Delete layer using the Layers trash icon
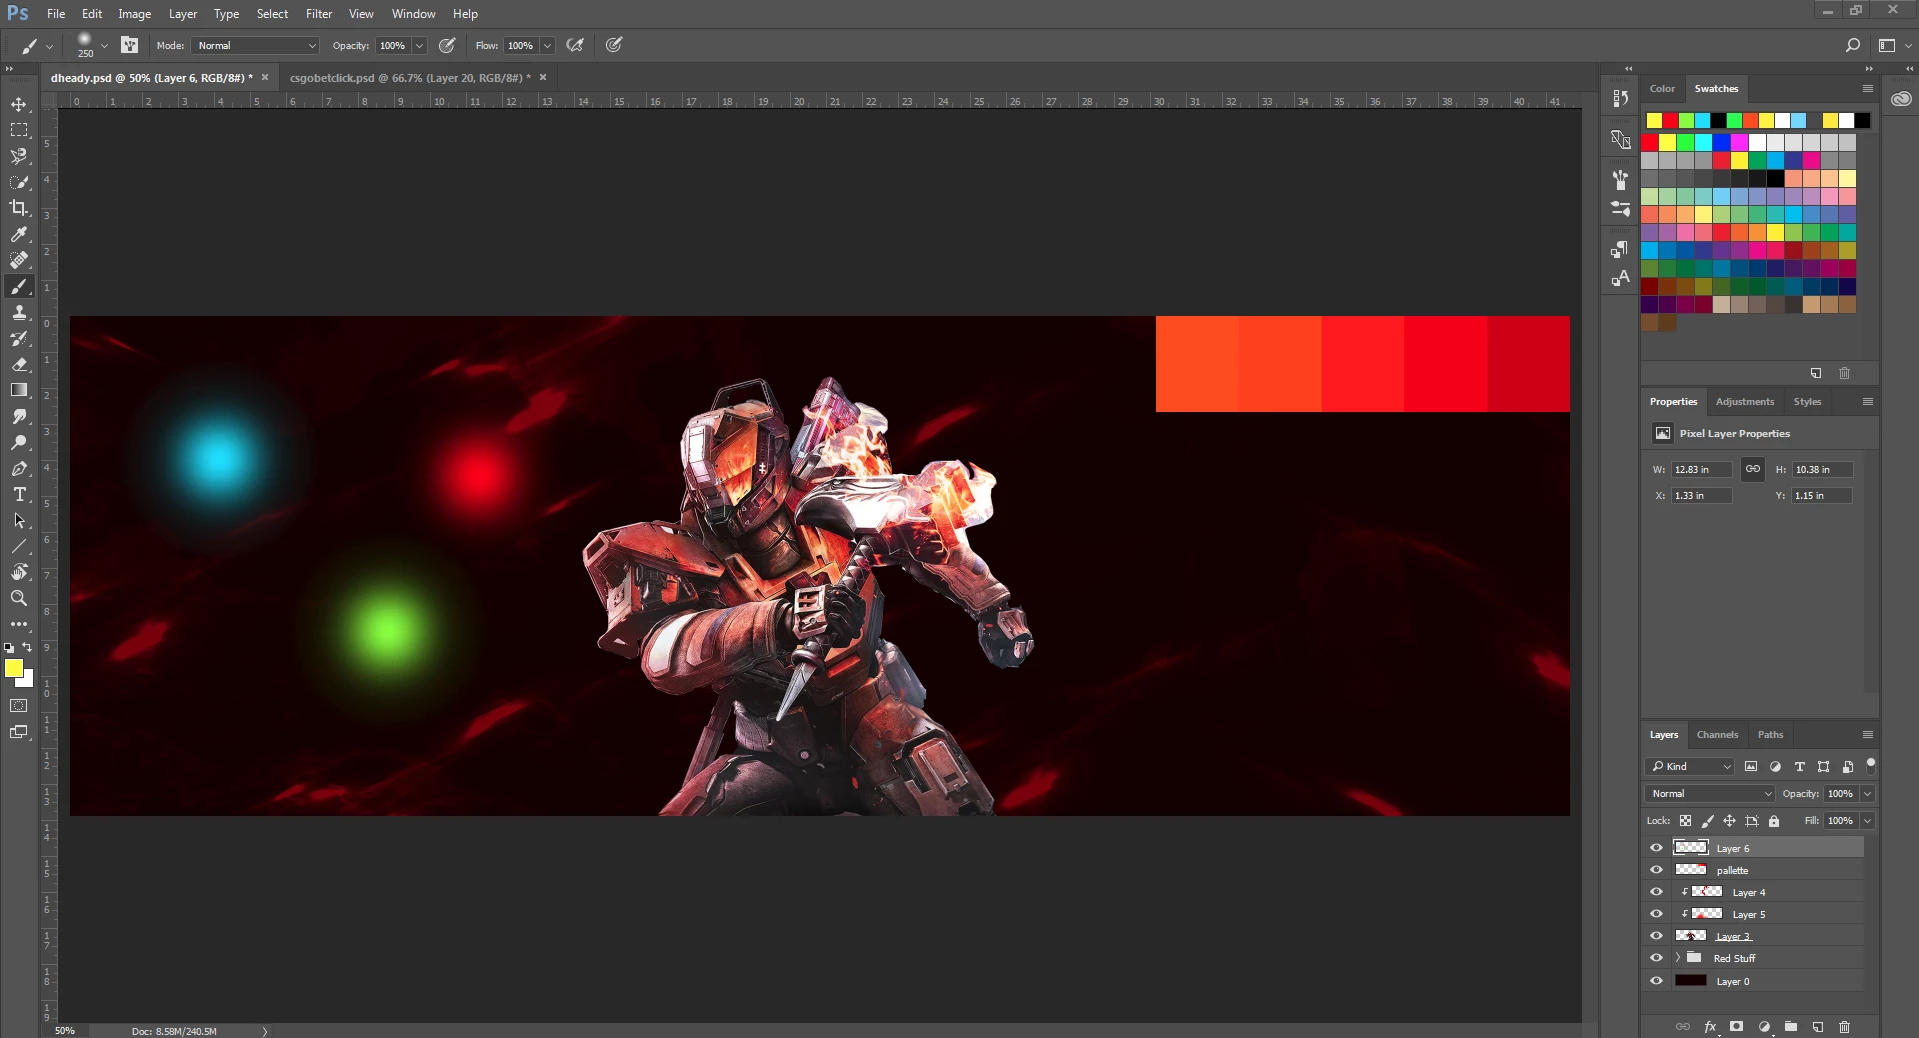Image resolution: width=1919 pixels, height=1038 pixels. [1845, 1027]
